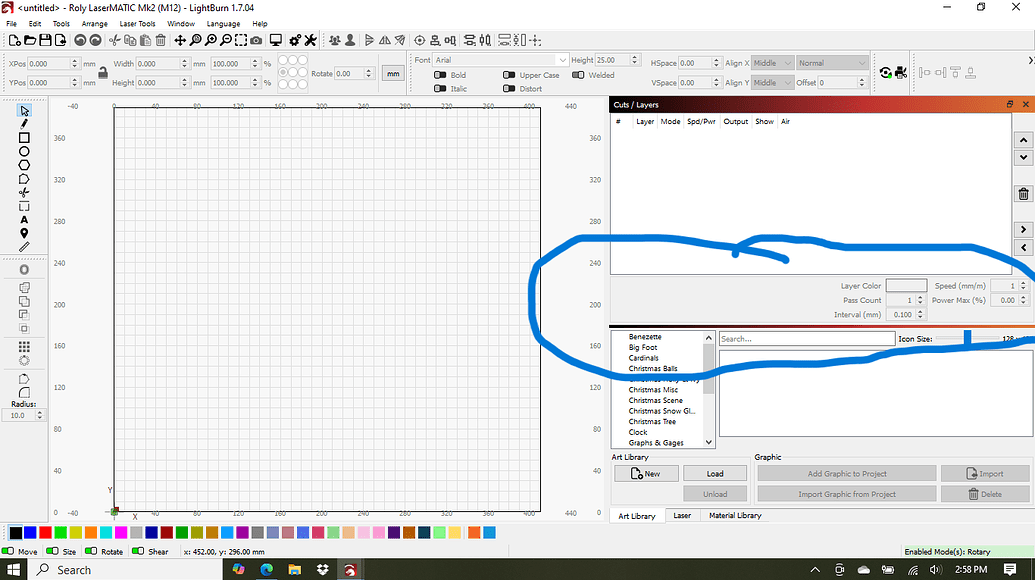The image size is (1035, 580).
Task: Undo the last action
Action: tap(80, 40)
